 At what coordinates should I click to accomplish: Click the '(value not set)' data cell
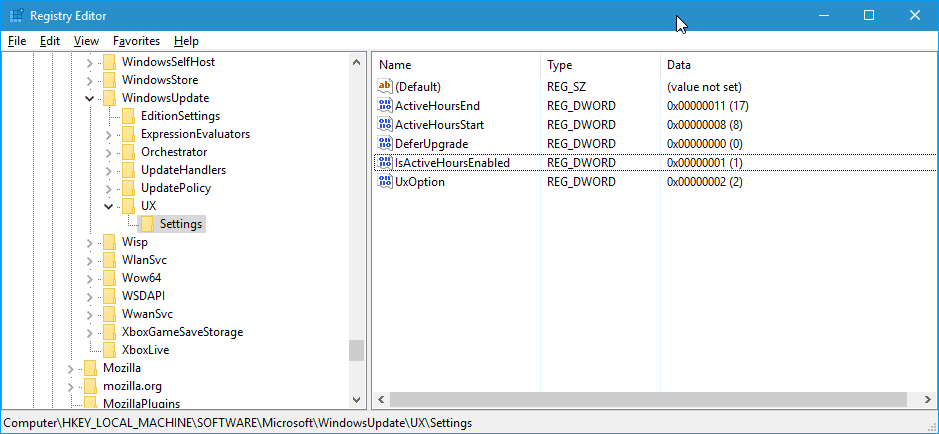(x=704, y=87)
